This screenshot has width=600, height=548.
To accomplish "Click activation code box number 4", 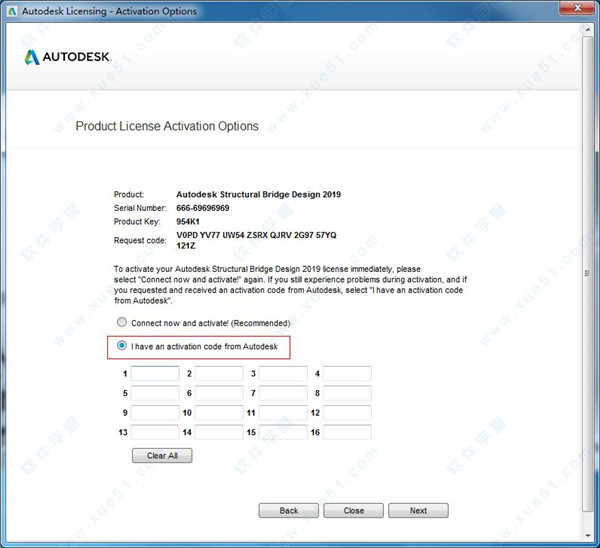I will click(x=347, y=374).
